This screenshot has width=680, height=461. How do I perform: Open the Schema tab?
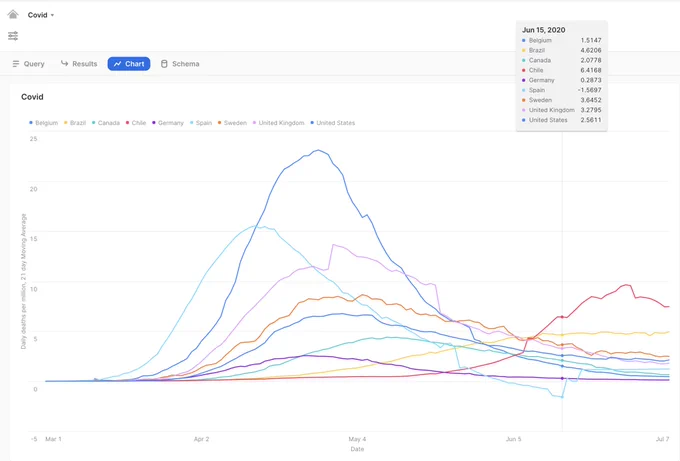180,64
